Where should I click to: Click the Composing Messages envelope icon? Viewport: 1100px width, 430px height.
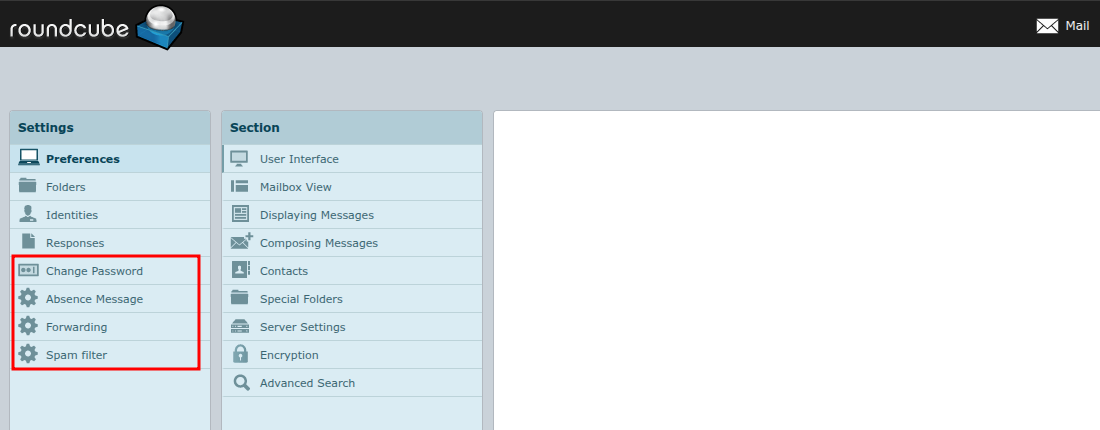(241, 242)
